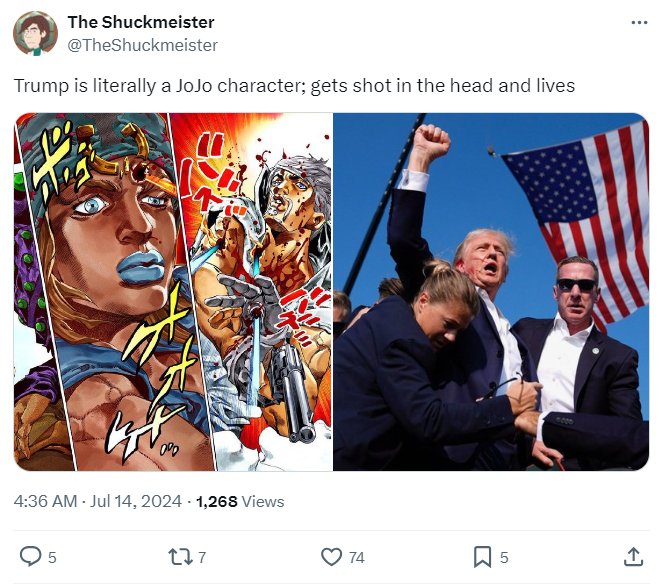The width and height of the screenshot is (659, 586).
Task: Visit the @TheShuckmeister handle link
Action: [142, 45]
